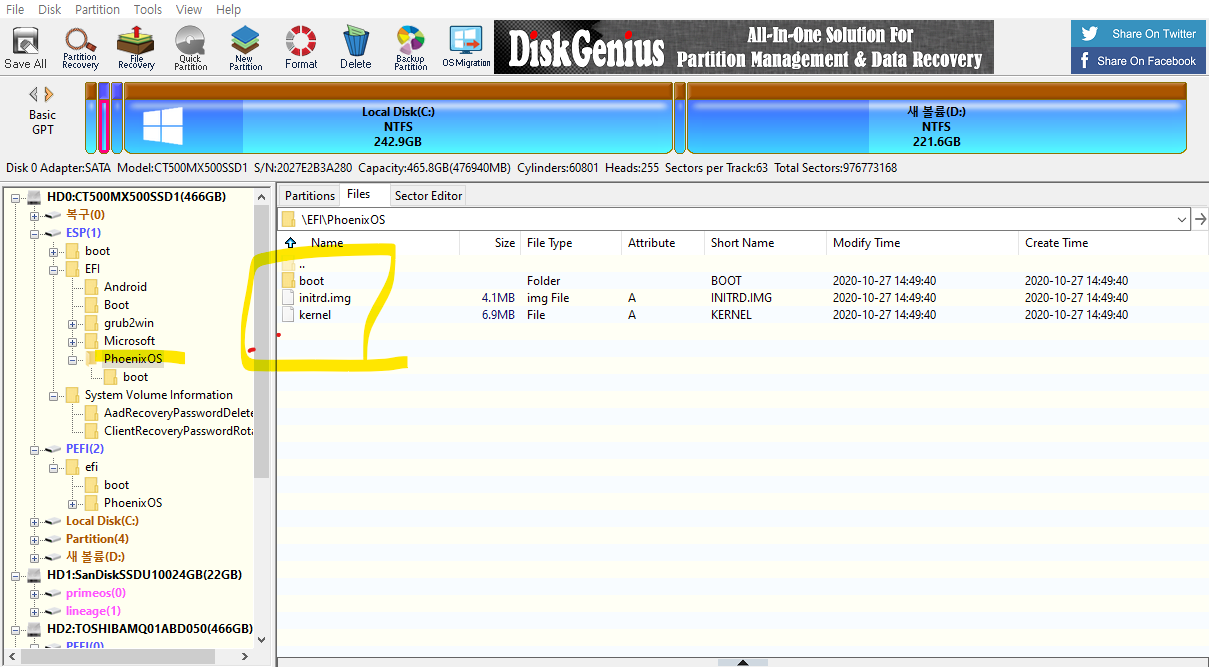Open the File menu

coord(15,9)
